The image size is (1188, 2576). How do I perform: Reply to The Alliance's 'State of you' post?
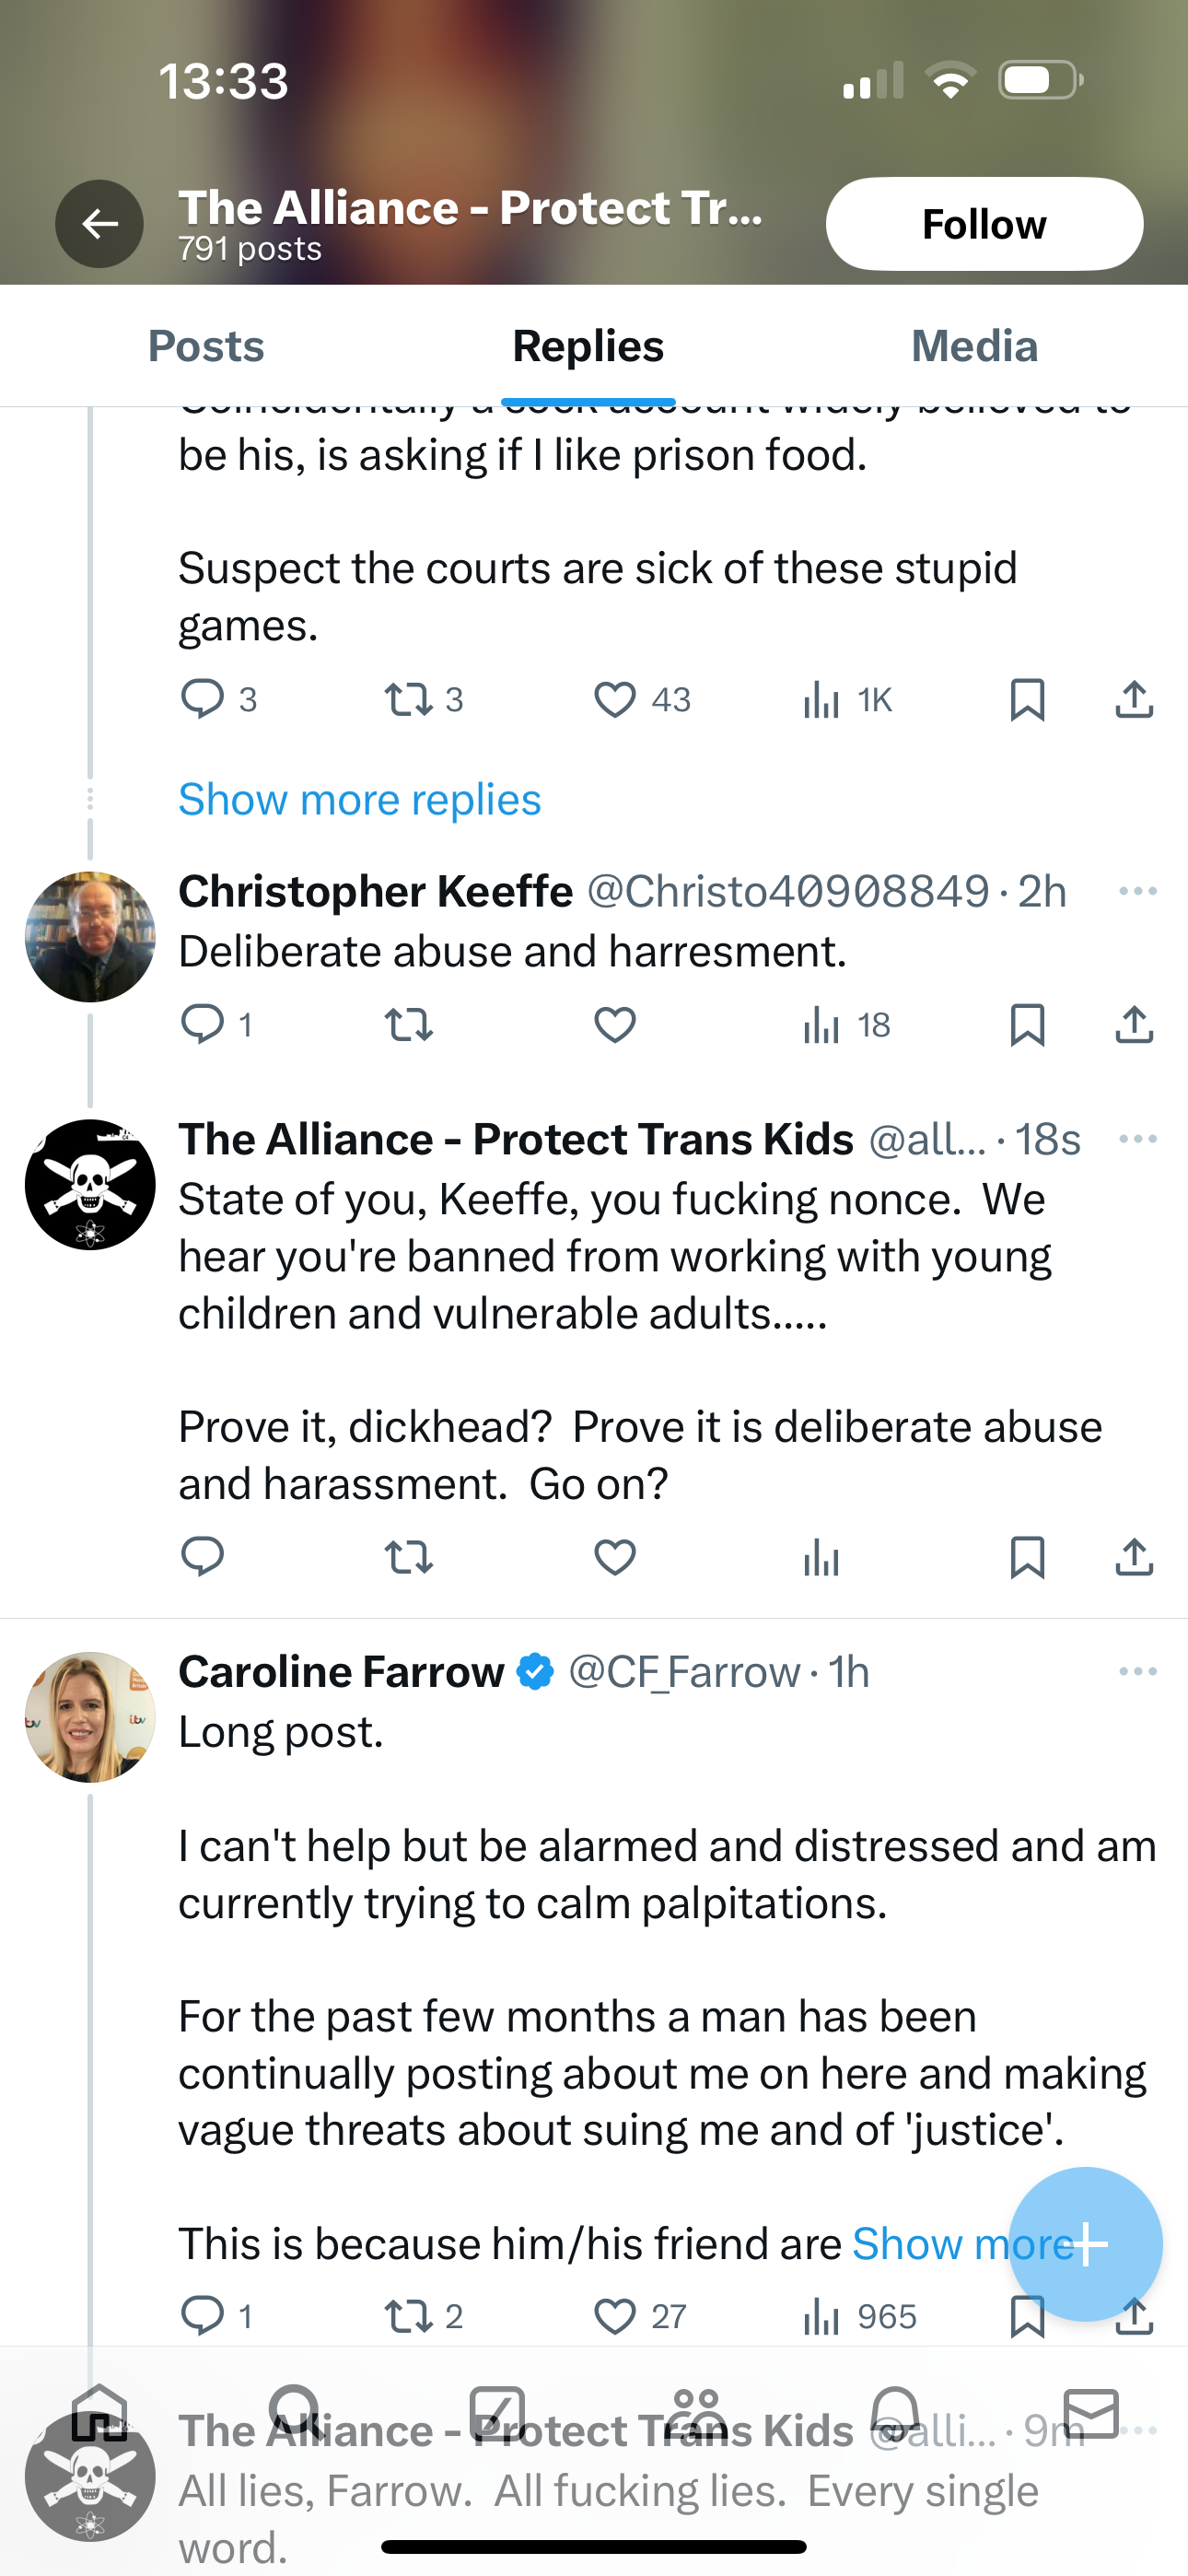click(x=202, y=1557)
